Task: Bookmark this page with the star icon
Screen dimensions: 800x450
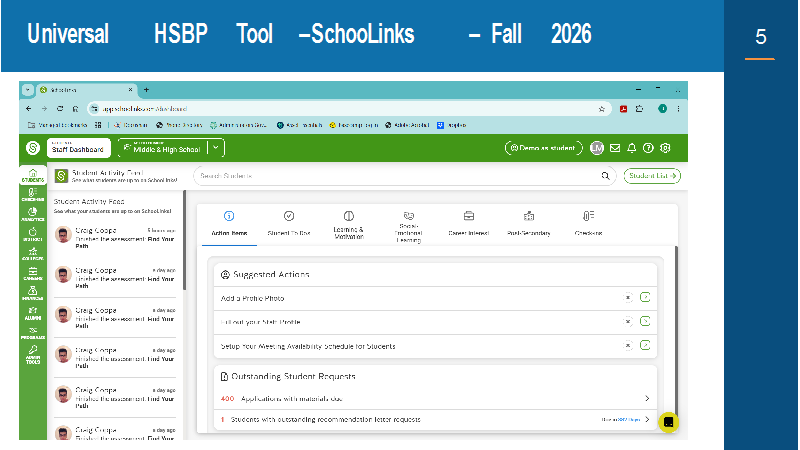Action: (x=602, y=109)
